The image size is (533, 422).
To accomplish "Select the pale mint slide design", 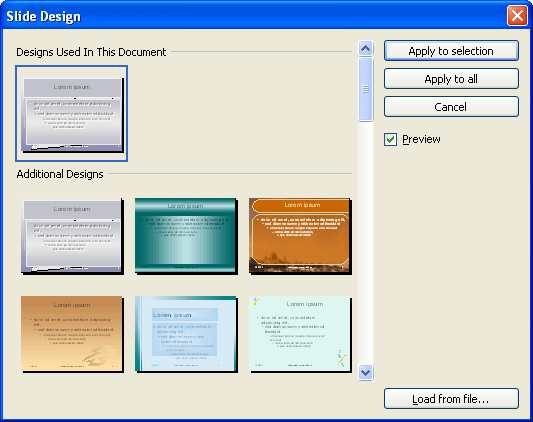I will [x=300, y=334].
